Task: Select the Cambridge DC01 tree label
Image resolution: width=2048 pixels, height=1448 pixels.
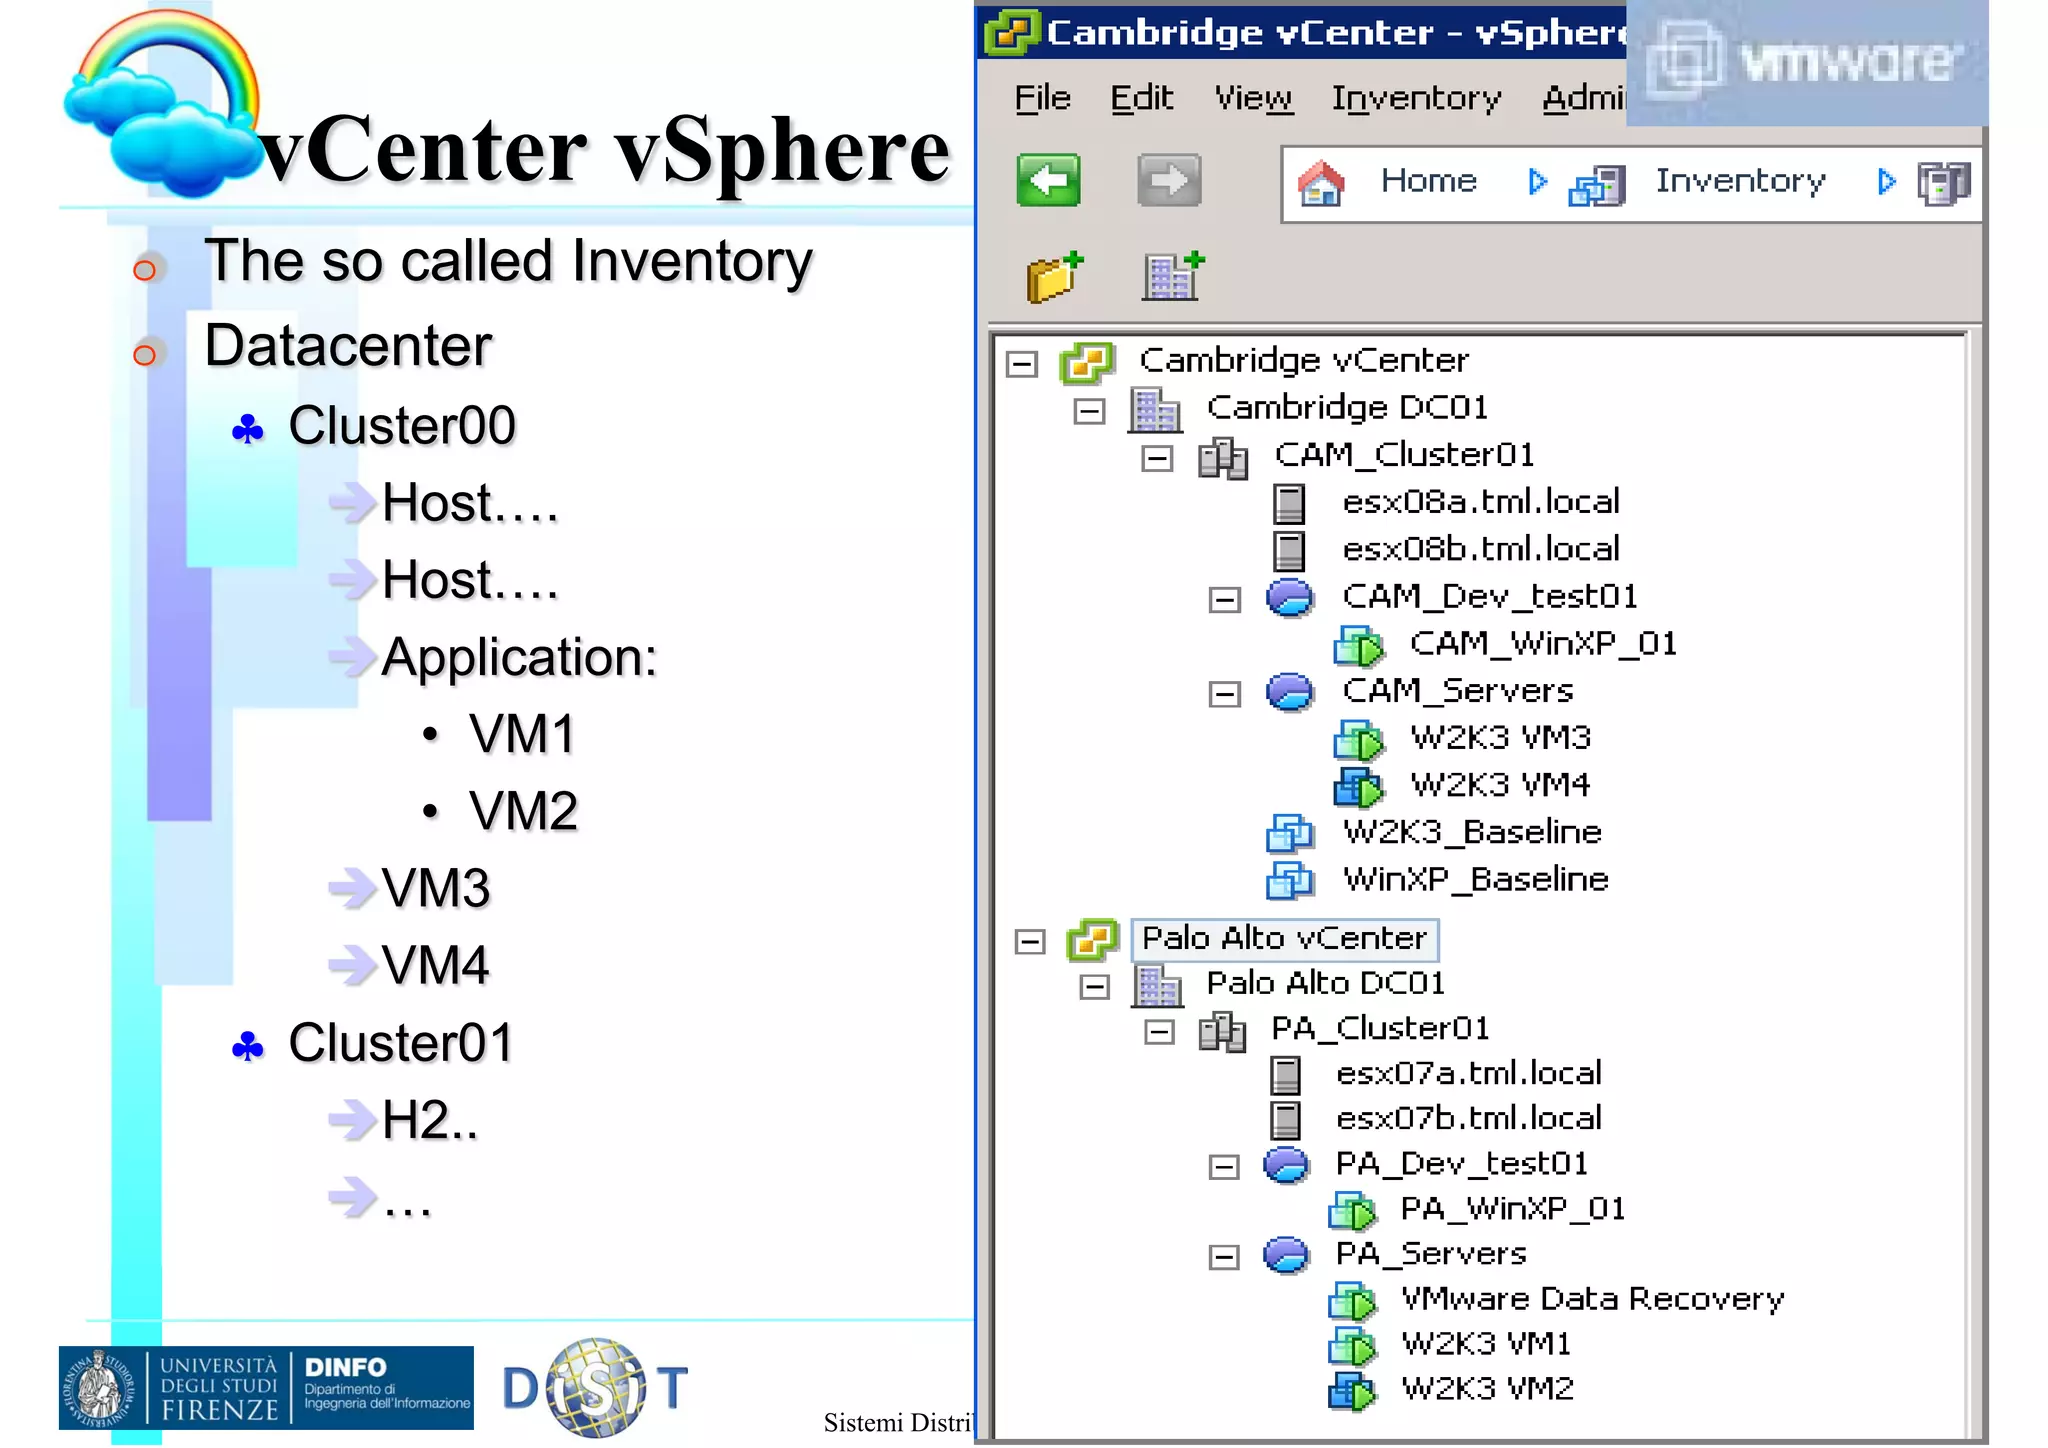Action: click(1348, 408)
